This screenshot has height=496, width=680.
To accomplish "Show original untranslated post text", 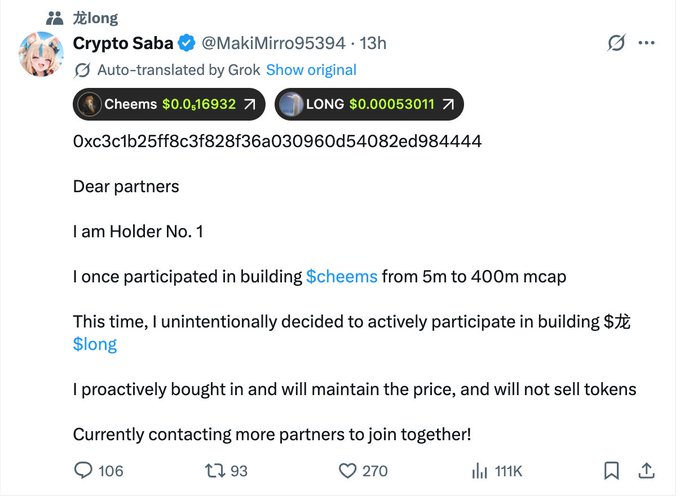I will coord(311,70).
